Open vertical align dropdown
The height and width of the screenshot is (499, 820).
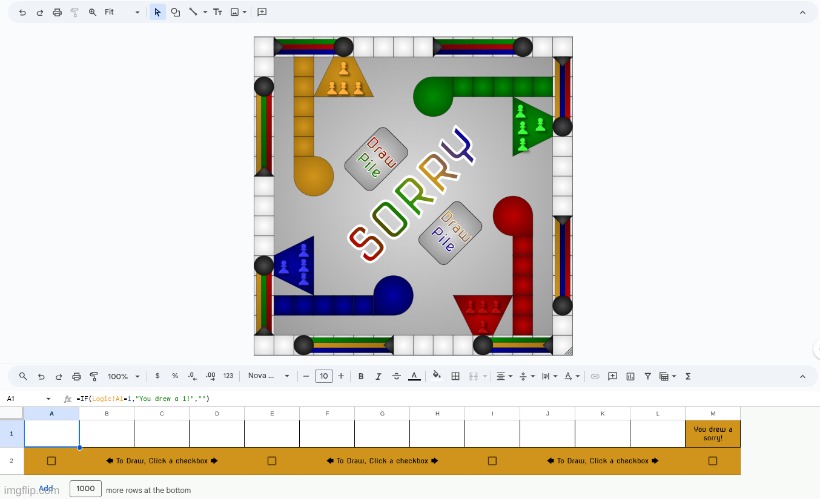(x=527, y=376)
